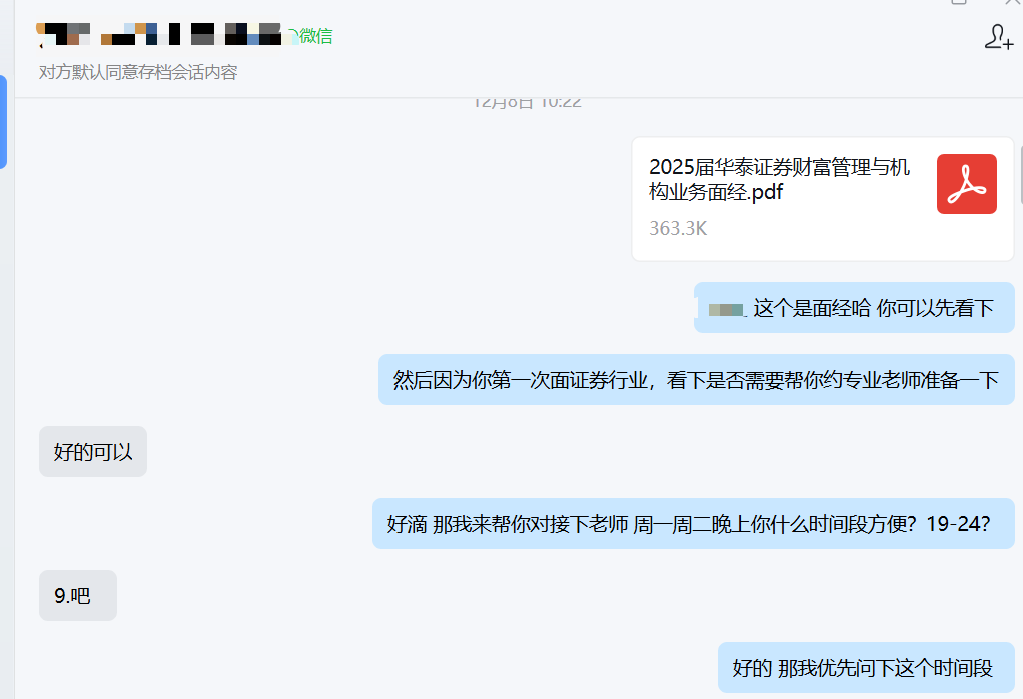Viewport: 1023px width, 699px height.
Task: Close the chat window
Action: (x=1012, y=2)
